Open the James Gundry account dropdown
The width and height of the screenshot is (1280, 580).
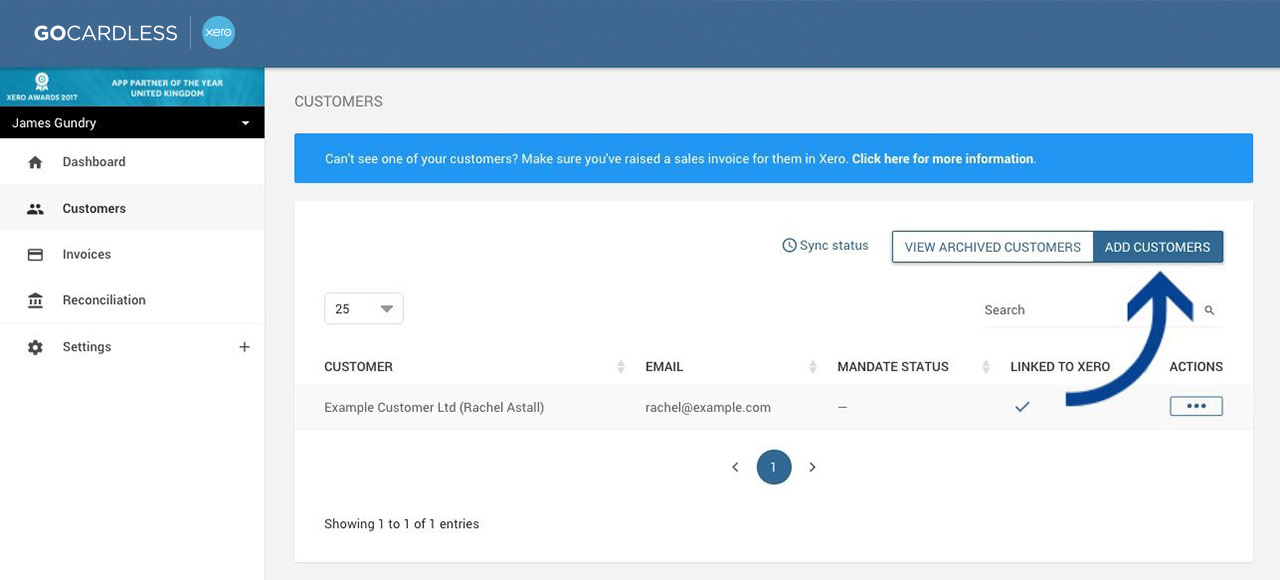coord(132,123)
